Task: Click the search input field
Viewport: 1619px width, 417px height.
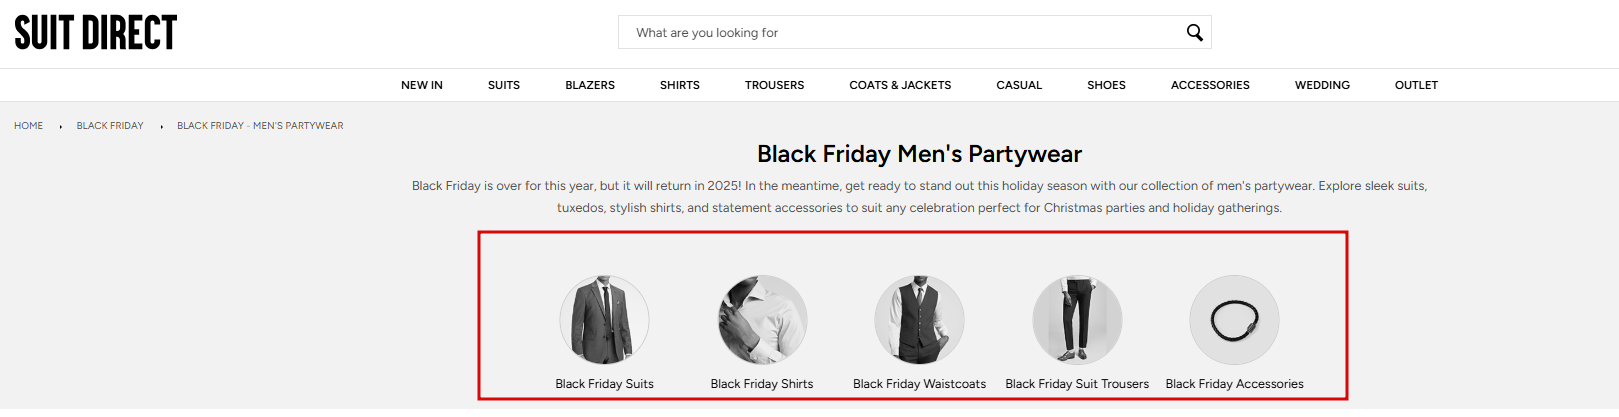Action: [x=900, y=33]
